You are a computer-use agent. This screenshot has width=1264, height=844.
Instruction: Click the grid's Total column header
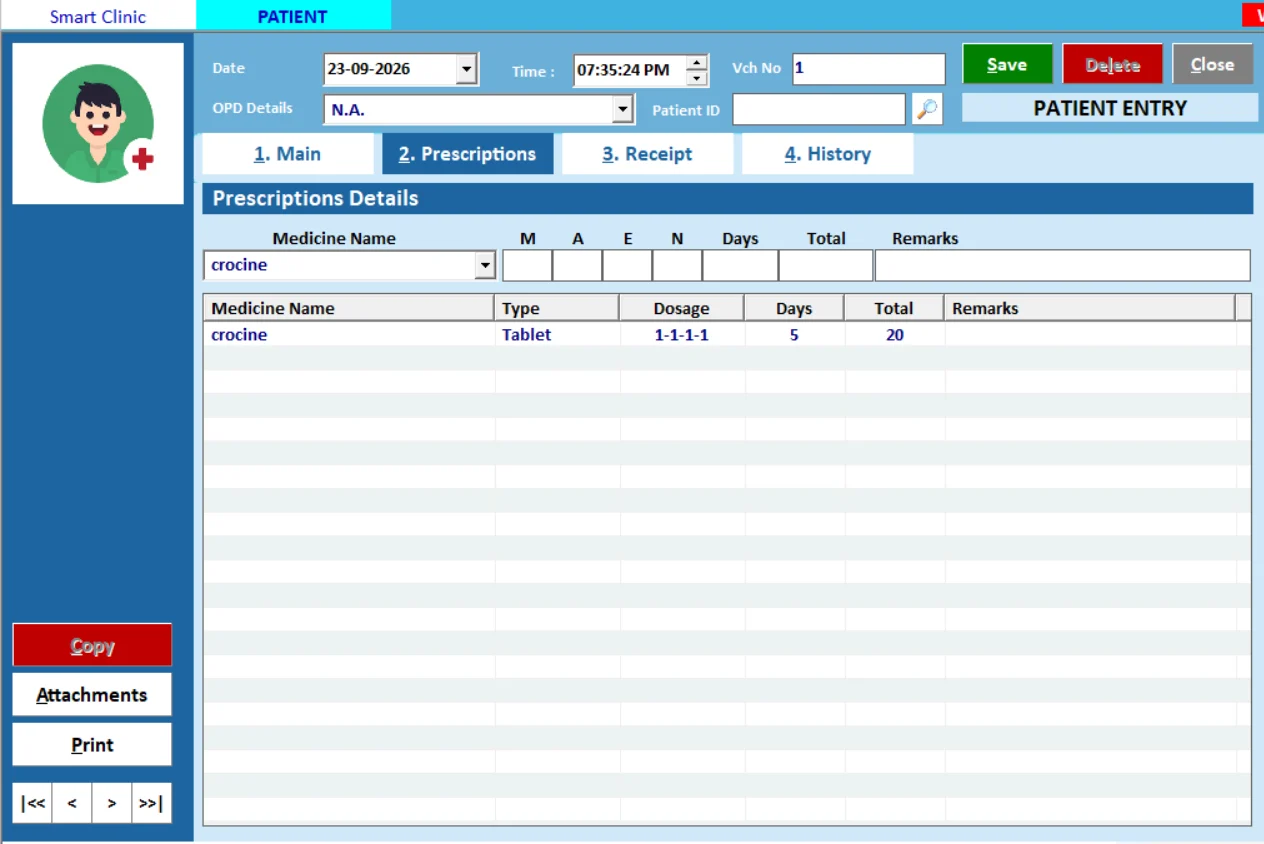coord(894,308)
